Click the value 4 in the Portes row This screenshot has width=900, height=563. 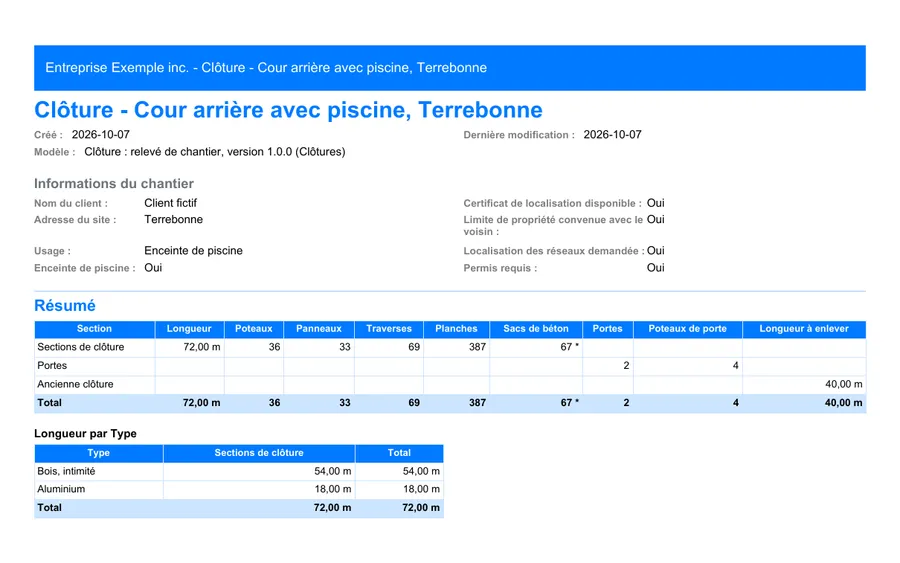(735, 366)
